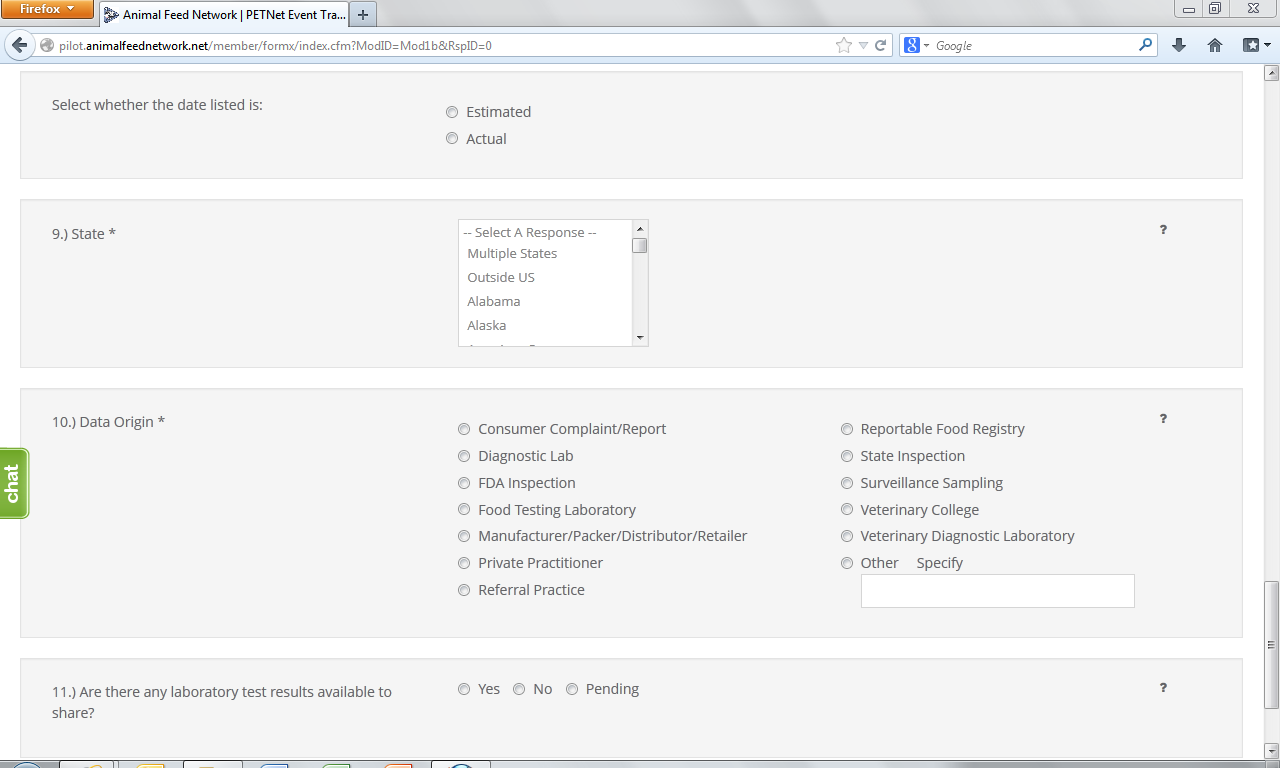Open a new browser tab
This screenshot has width=1280, height=768.
click(363, 15)
